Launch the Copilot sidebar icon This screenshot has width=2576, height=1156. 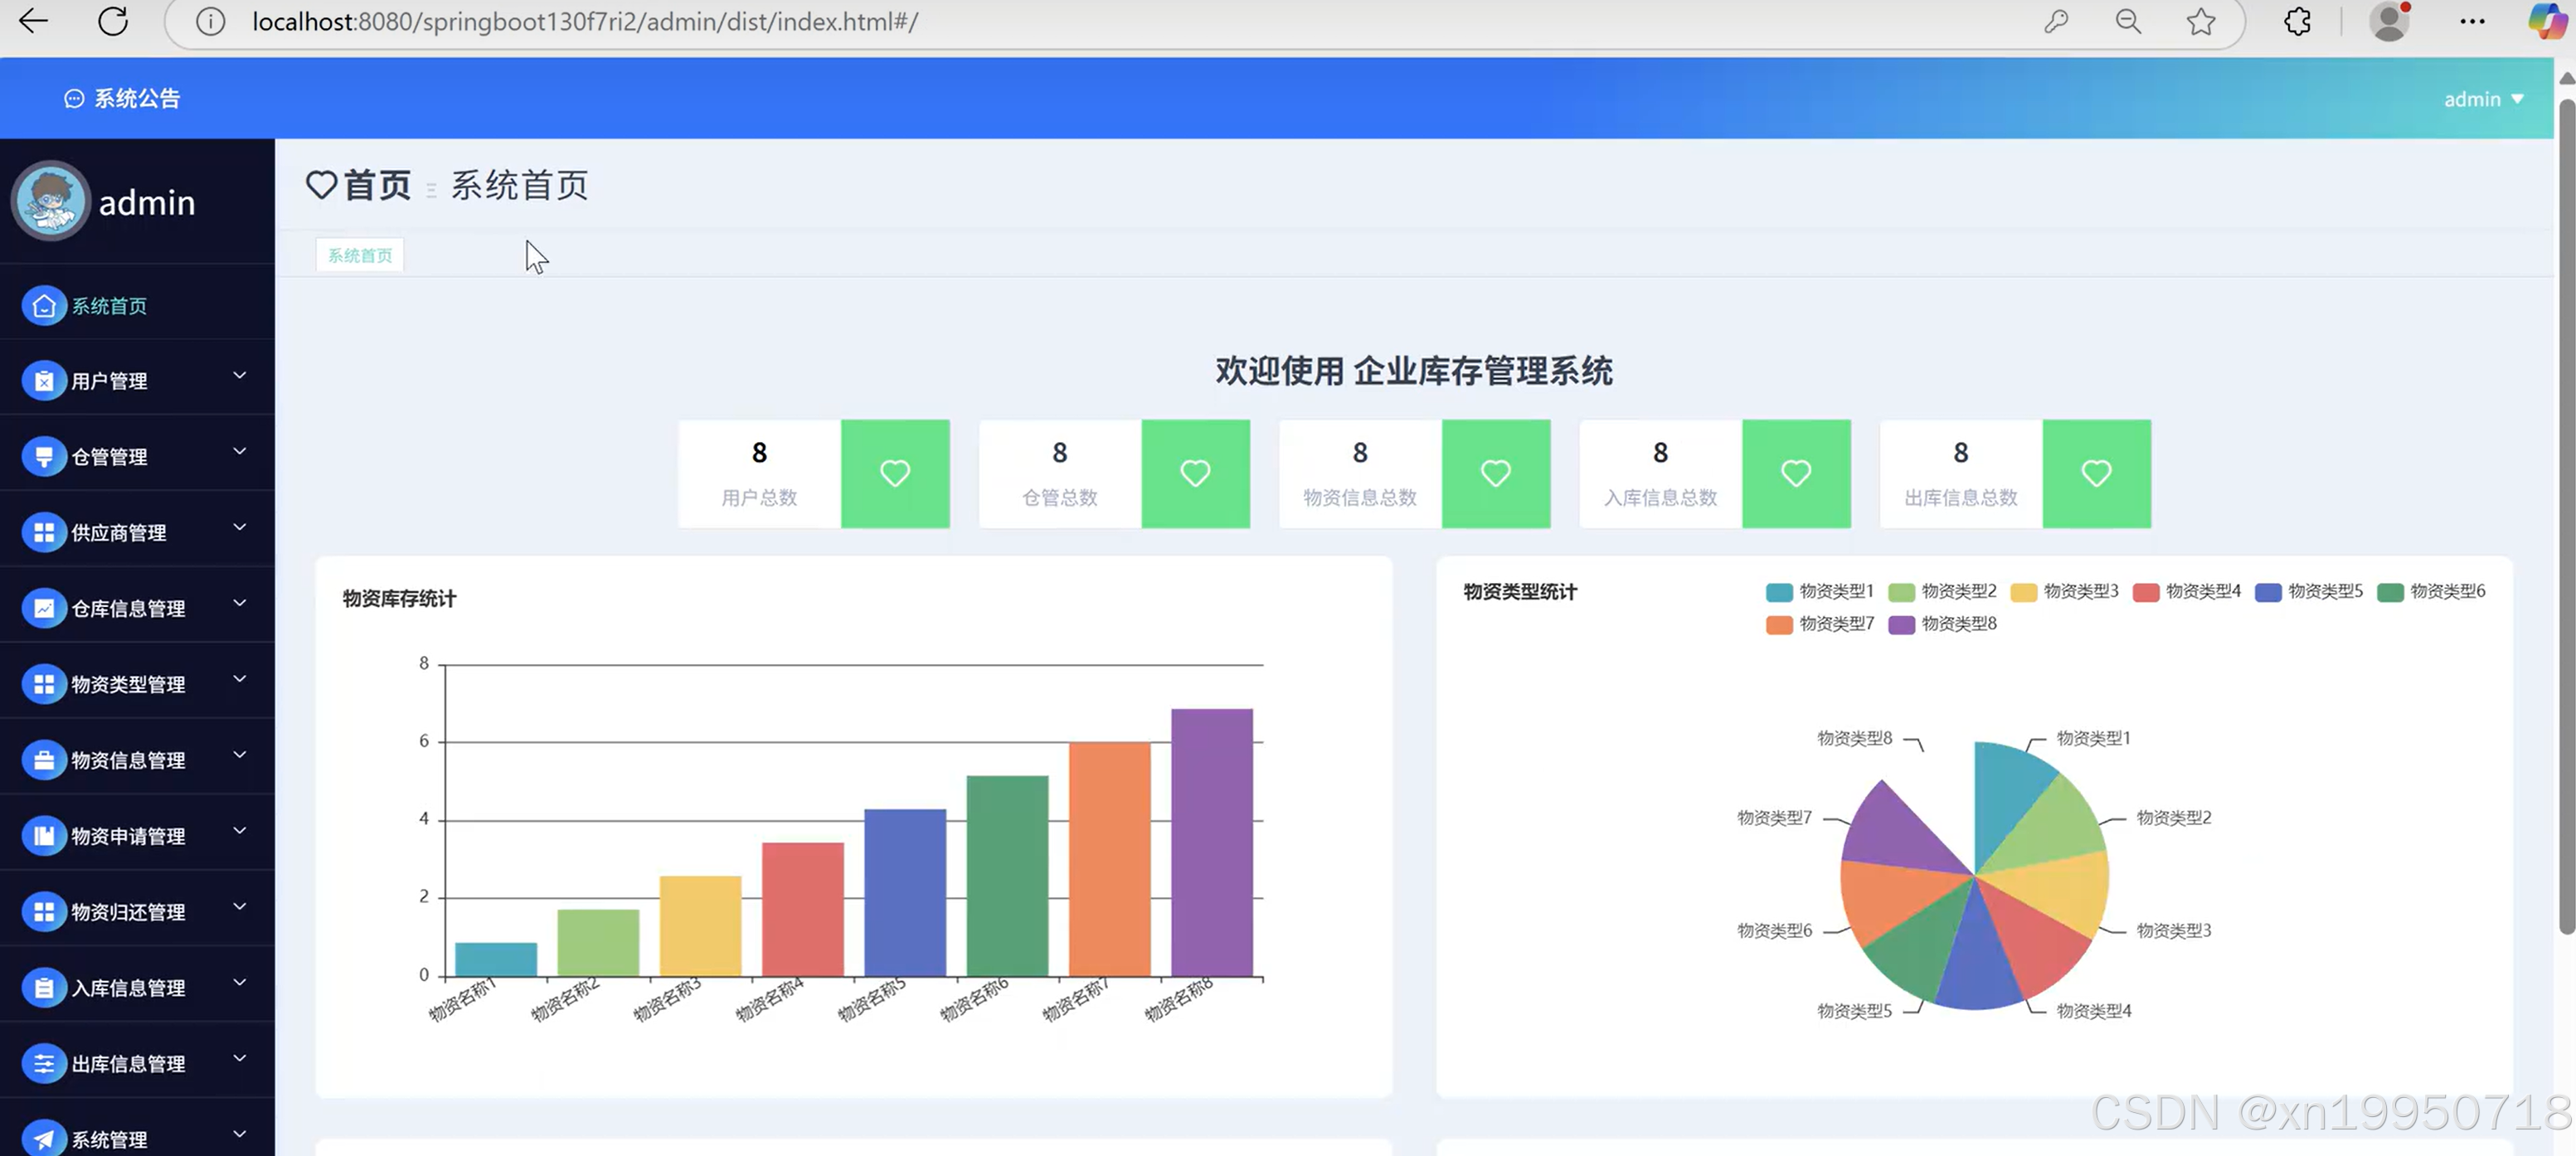(2547, 21)
